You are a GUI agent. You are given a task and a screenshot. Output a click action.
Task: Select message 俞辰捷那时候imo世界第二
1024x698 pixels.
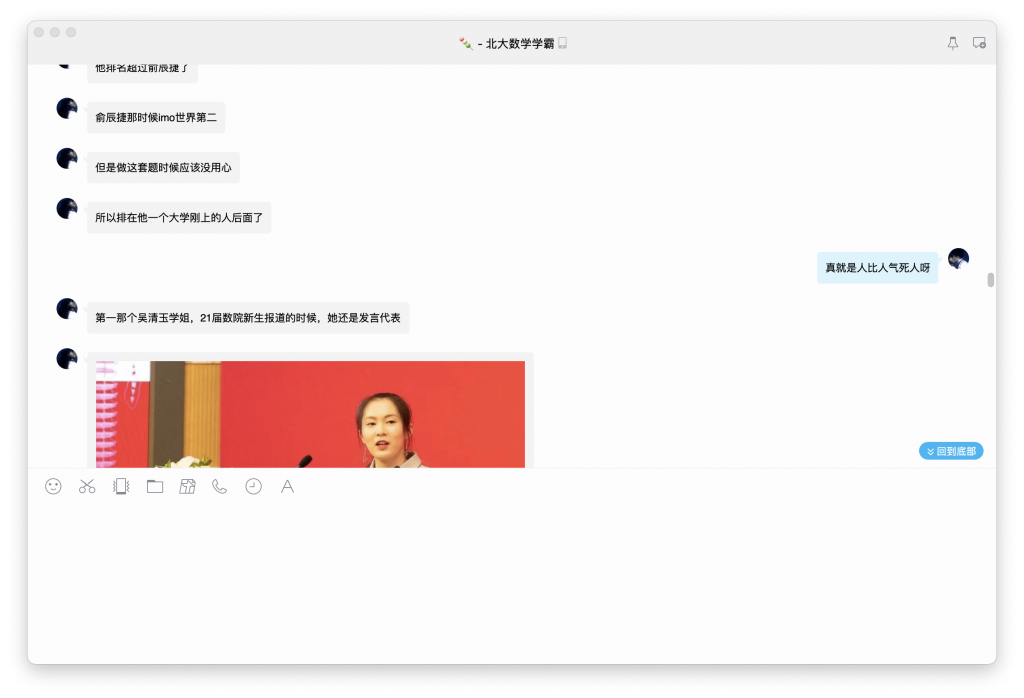(153, 117)
